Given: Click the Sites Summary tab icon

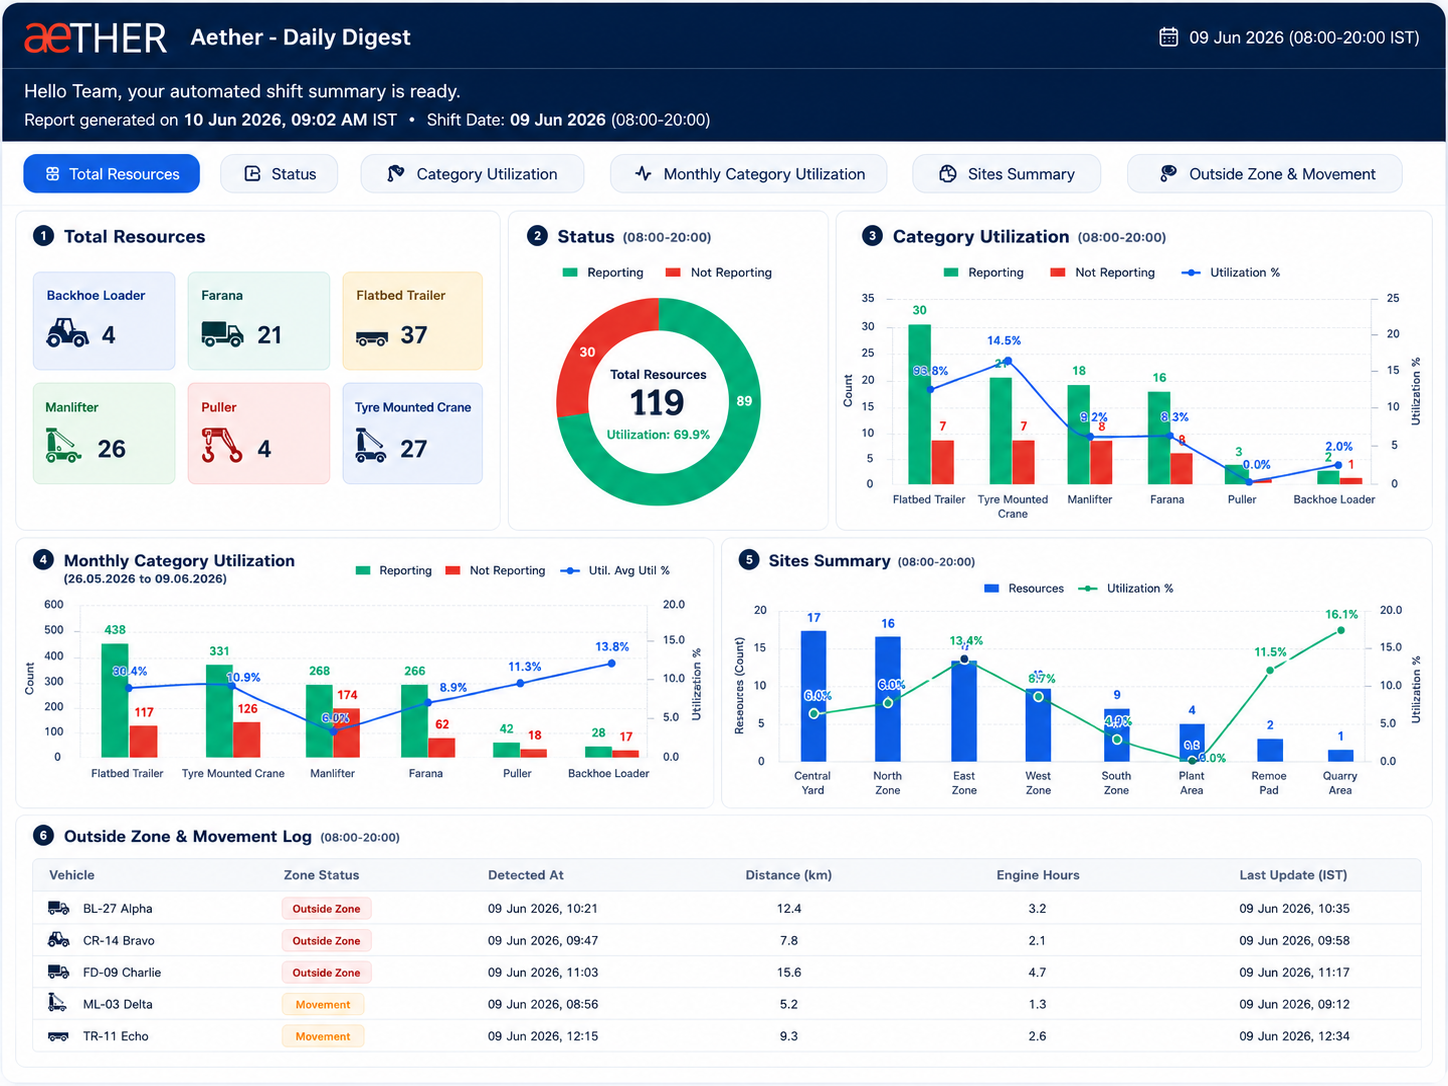Looking at the screenshot, I should point(948,174).
